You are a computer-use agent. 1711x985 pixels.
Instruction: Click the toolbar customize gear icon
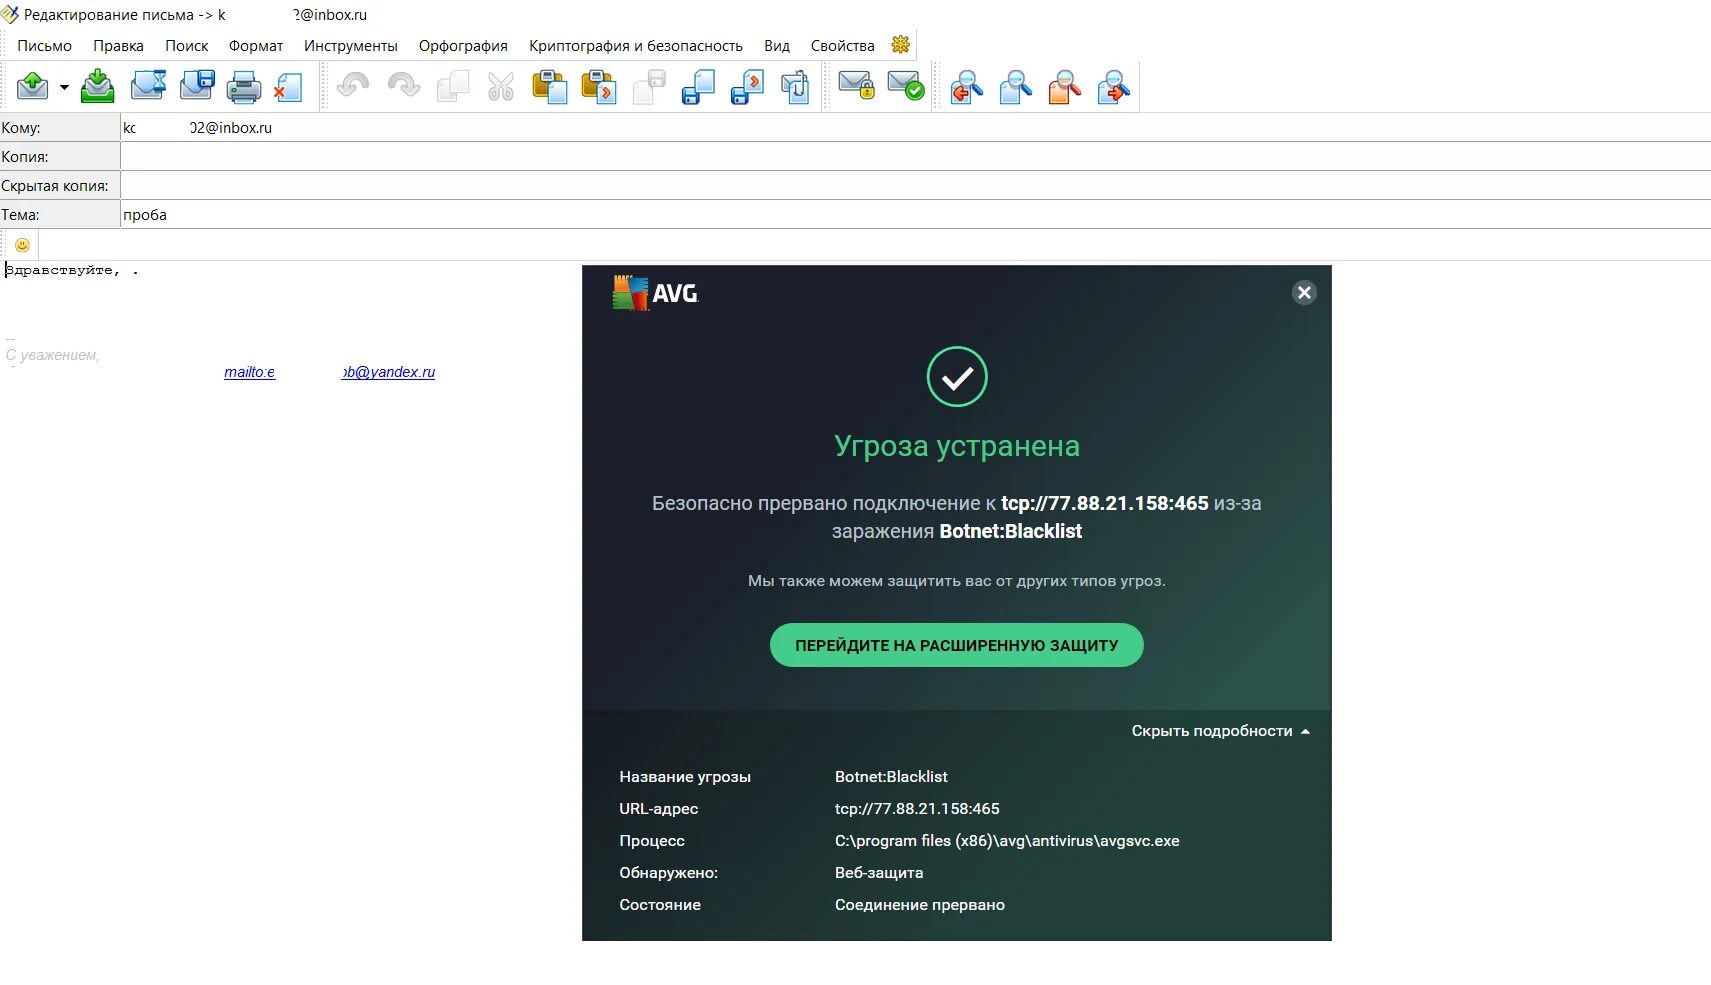tap(901, 45)
